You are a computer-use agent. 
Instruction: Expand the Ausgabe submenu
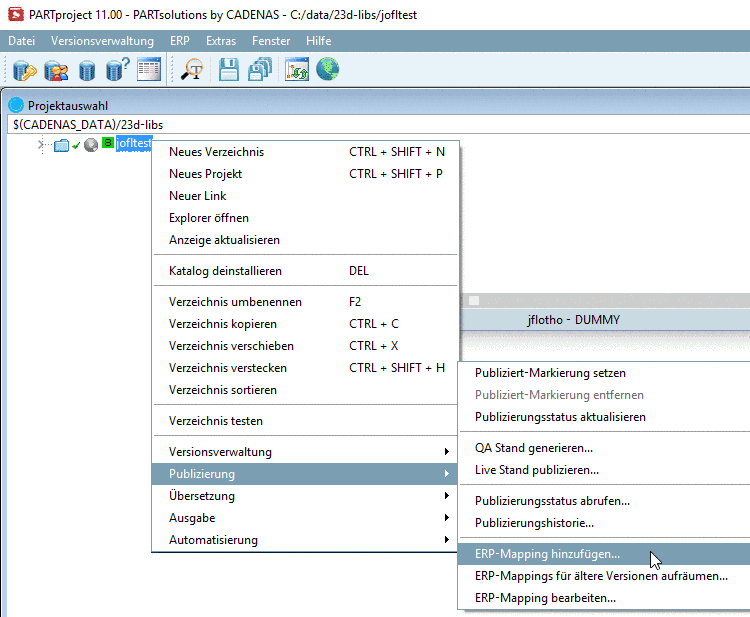[305, 518]
